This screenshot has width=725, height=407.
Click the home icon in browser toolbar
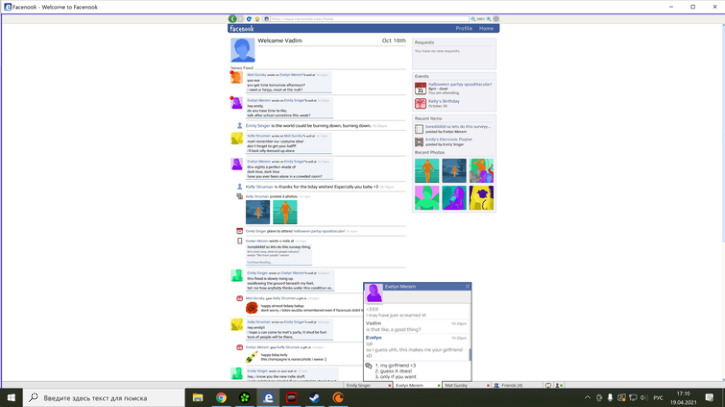click(x=257, y=19)
